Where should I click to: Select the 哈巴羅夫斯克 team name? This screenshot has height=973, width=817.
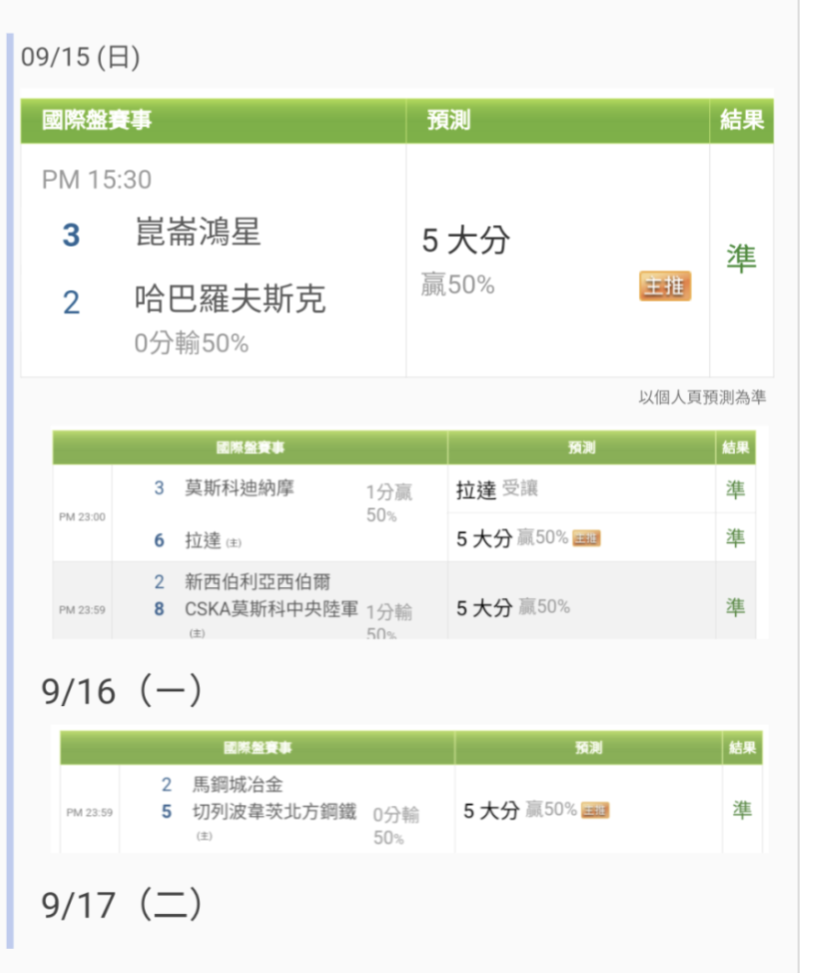click(x=230, y=299)
